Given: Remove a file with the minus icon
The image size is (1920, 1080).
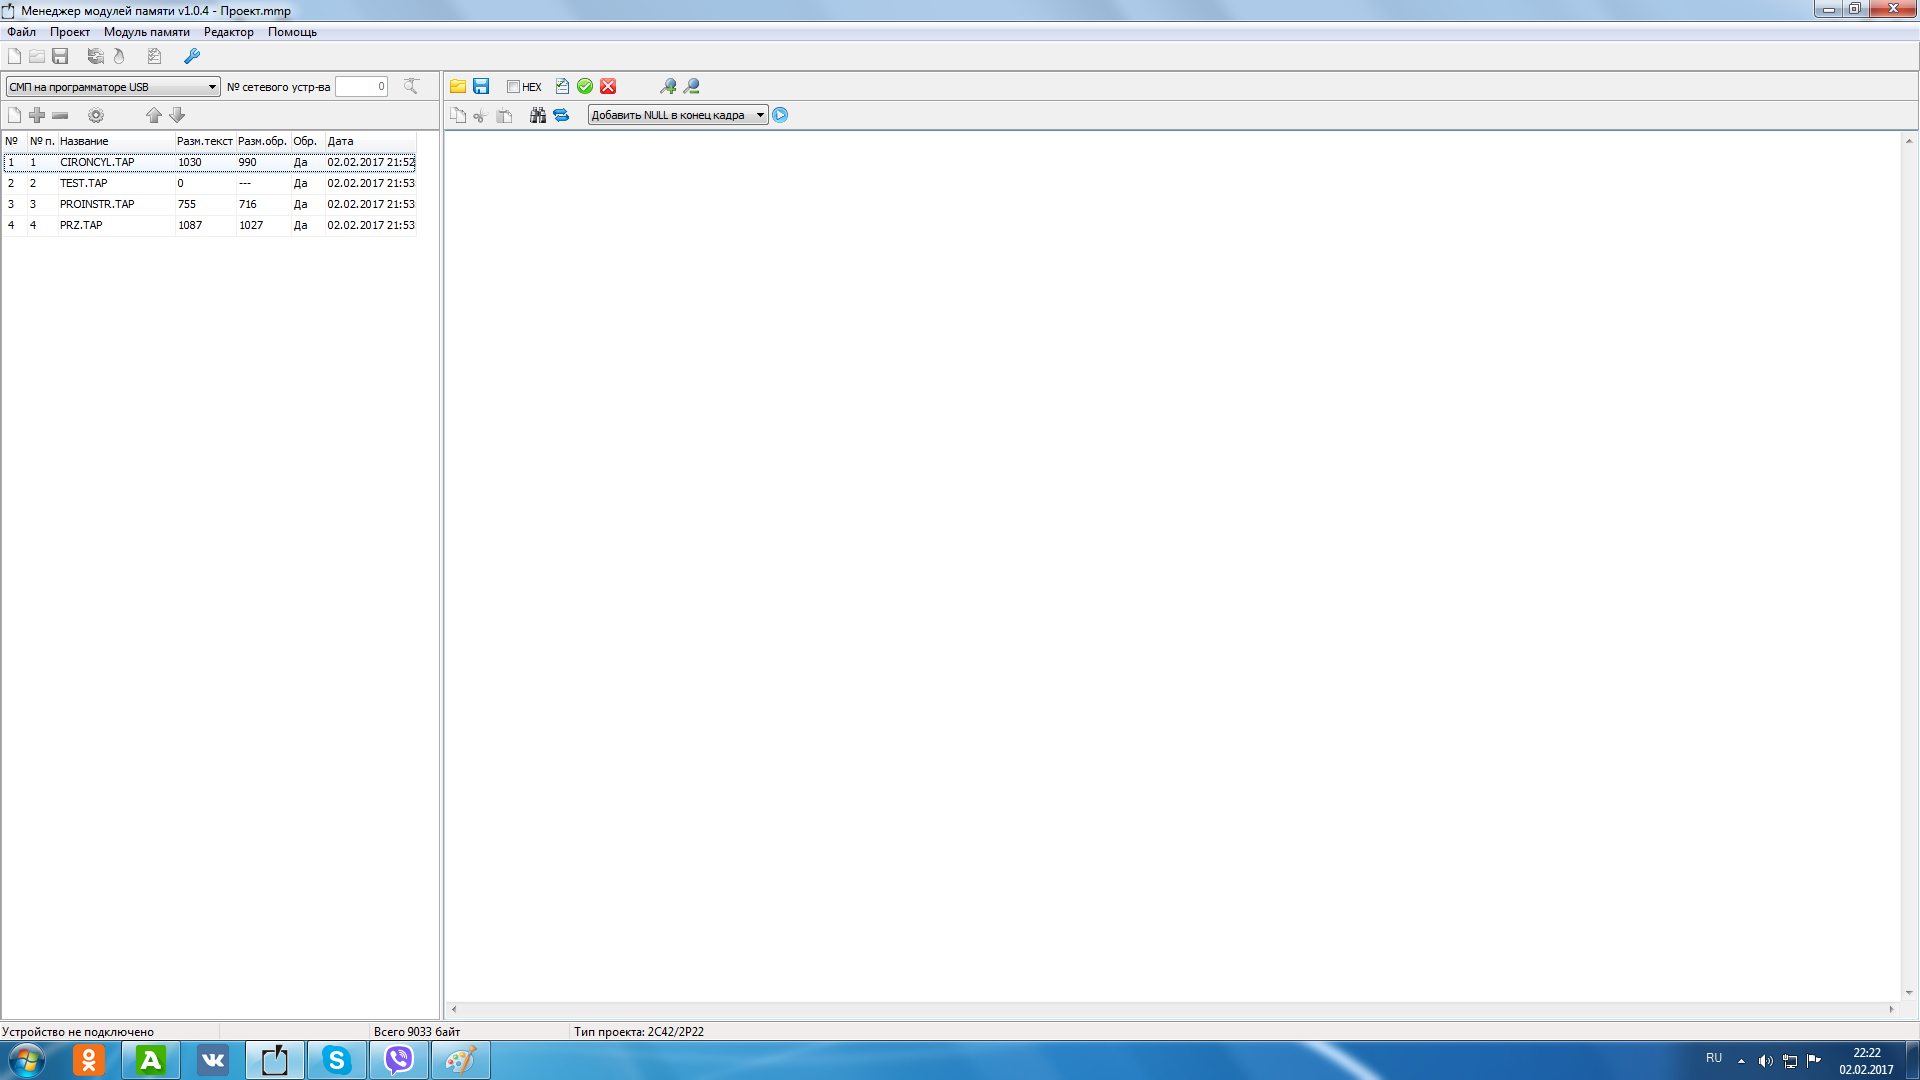Looking at the screenshot, I should click(60, 115).
